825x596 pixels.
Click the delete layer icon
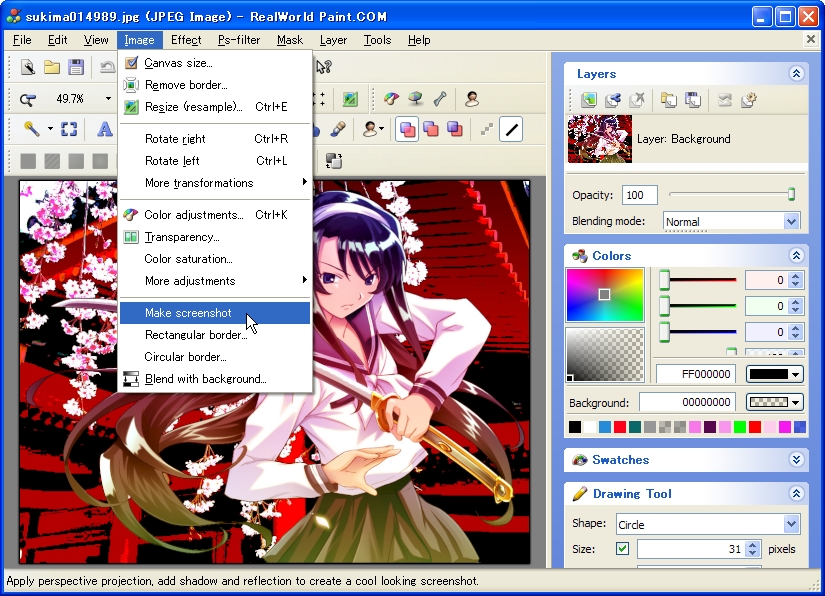[x=637, y=99]
